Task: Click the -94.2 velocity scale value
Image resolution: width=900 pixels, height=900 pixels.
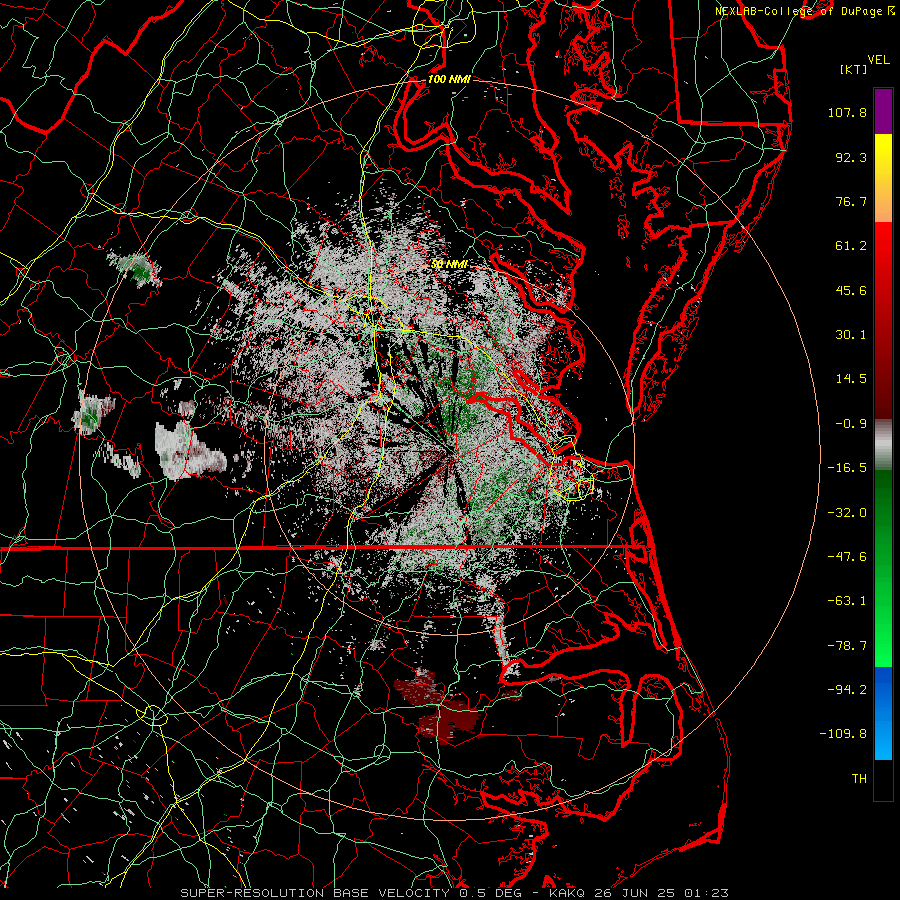Action: [x=847, y=690]
